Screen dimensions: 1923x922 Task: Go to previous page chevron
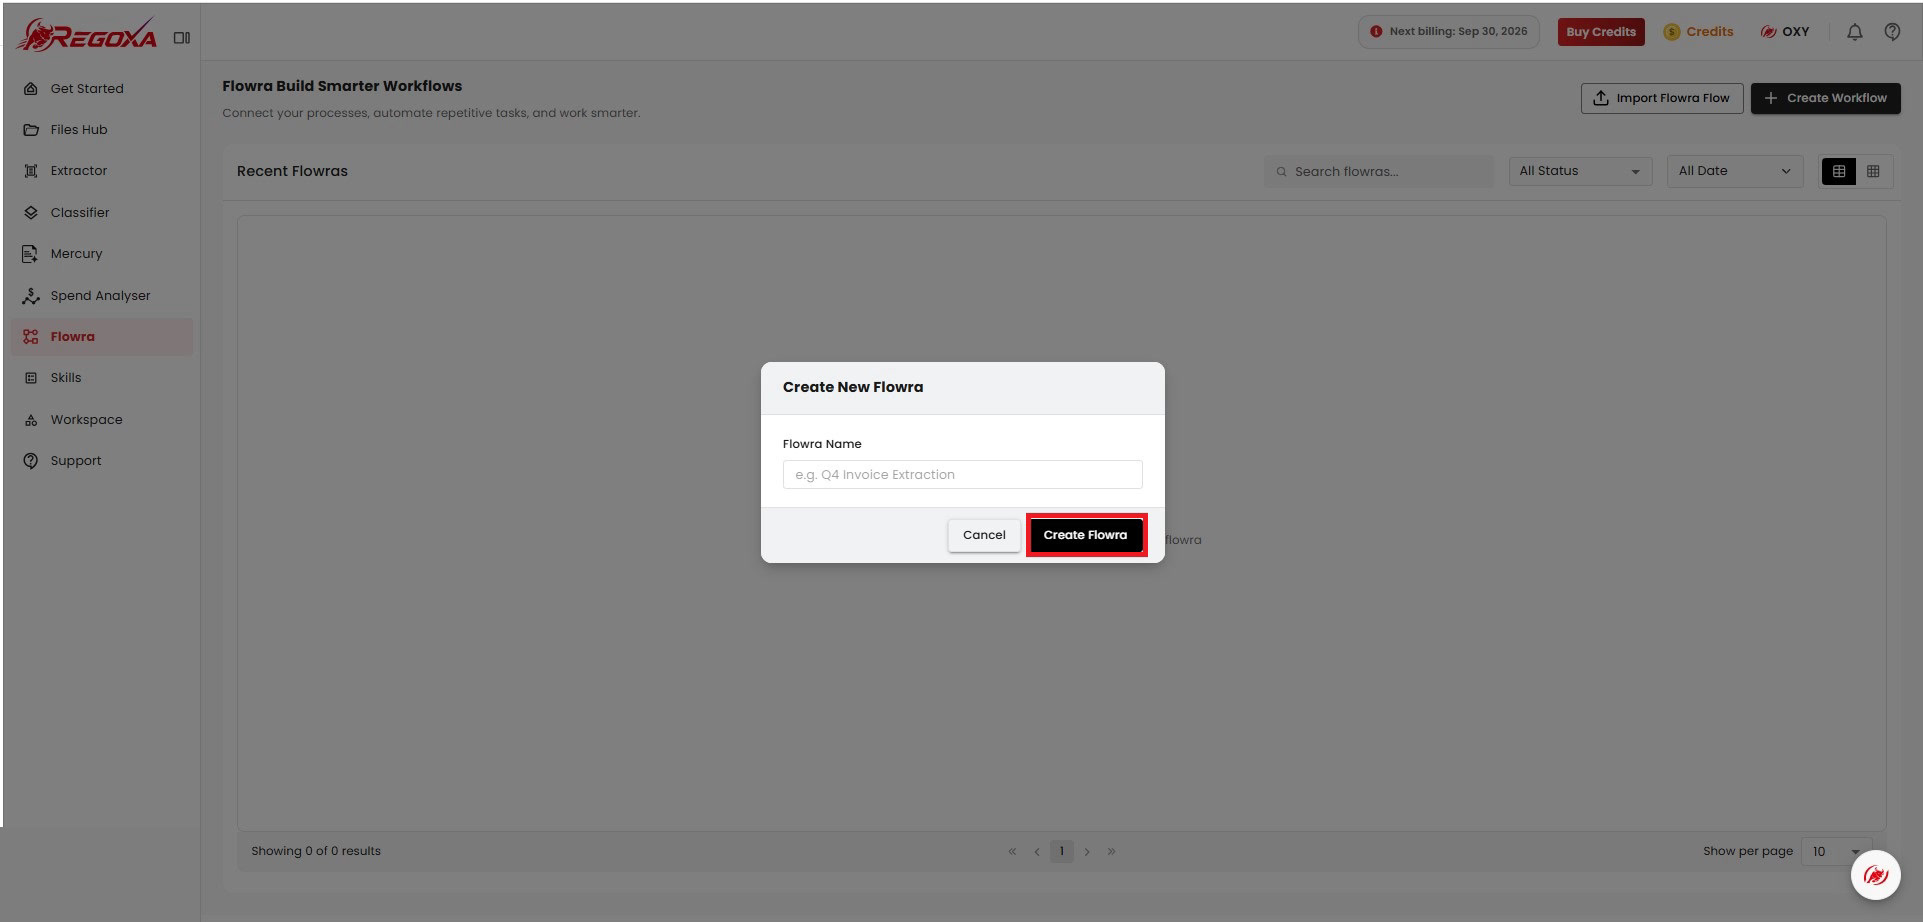tap(1037, 852)
